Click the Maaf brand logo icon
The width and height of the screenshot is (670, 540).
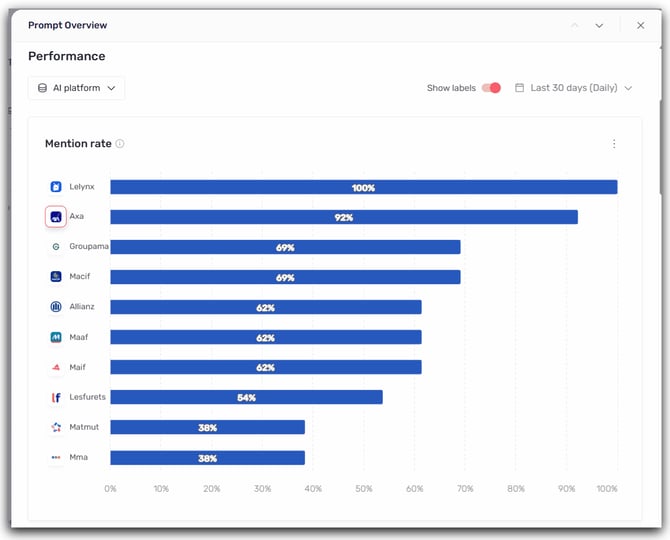coord(56,337)
